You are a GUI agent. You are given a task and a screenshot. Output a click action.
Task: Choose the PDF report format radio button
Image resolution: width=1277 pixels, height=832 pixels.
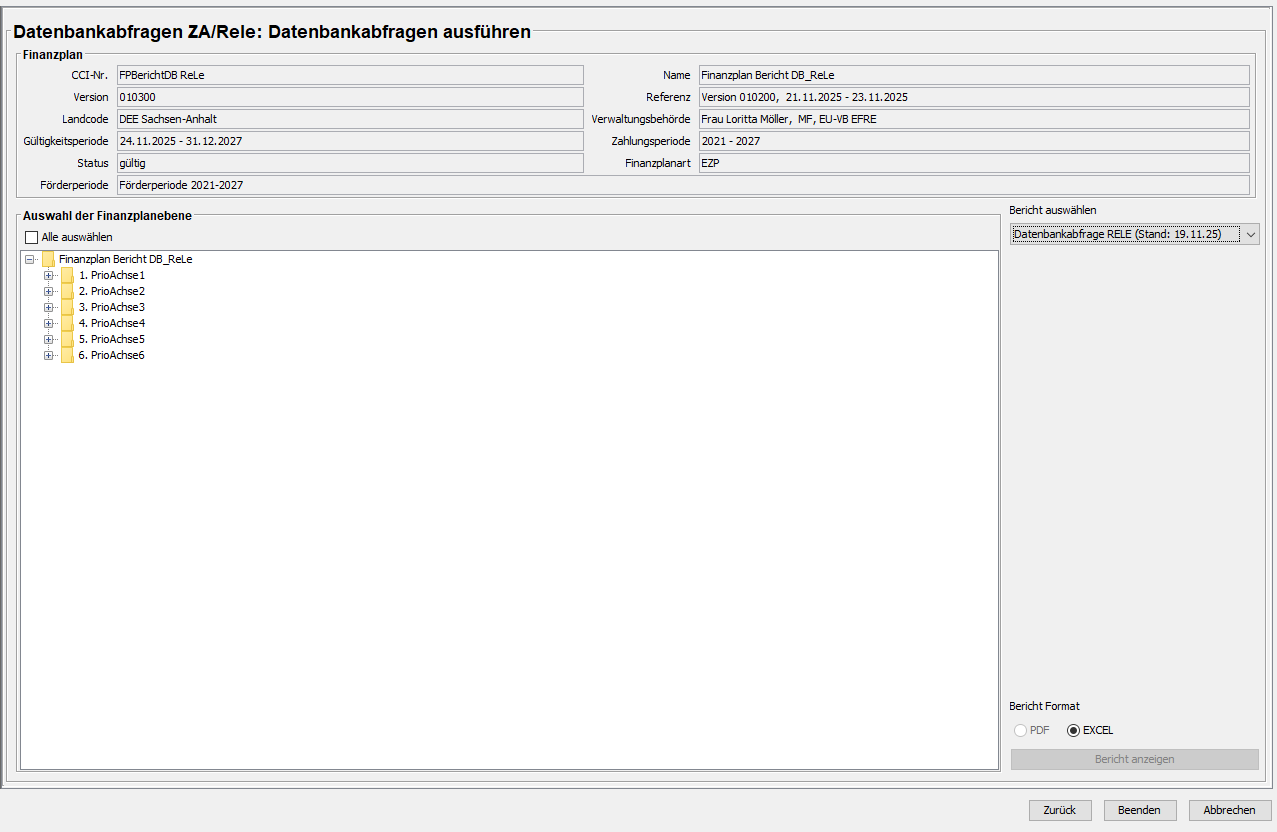tap(1020, 730)
